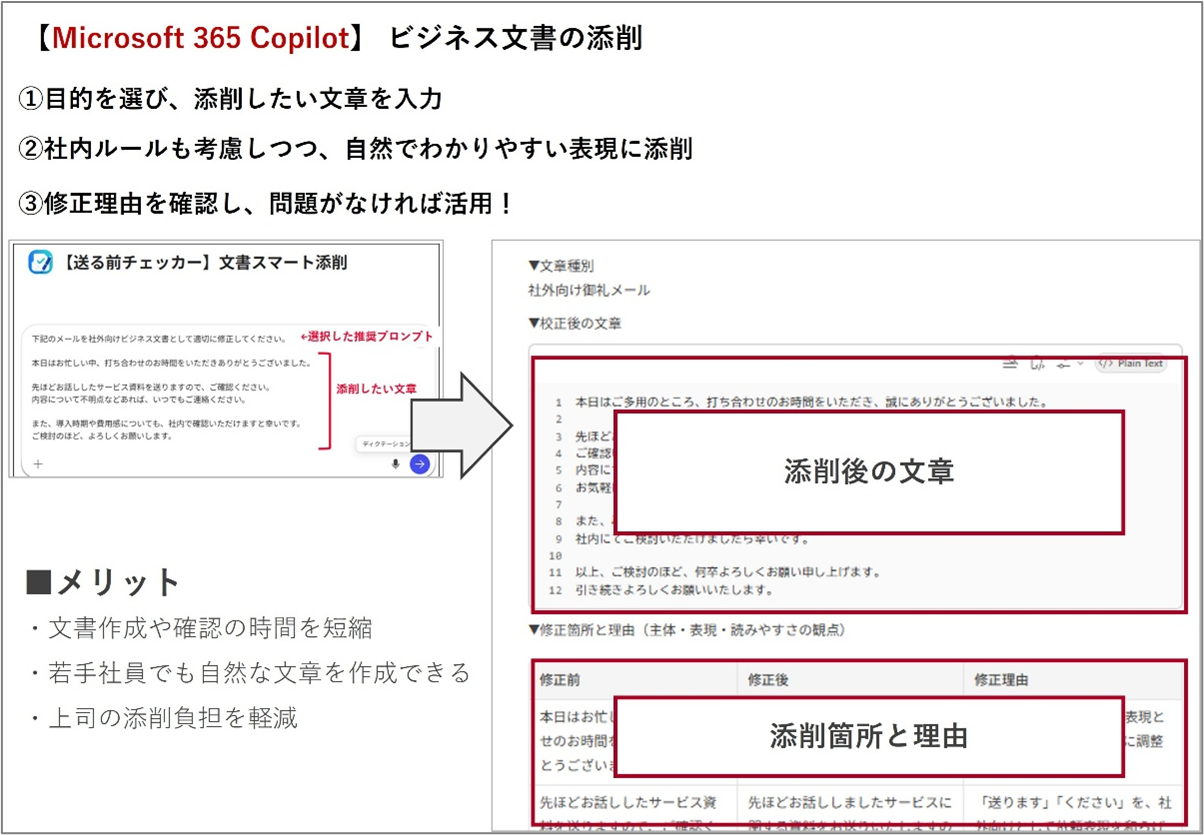
Task: Click the line 先ほどお話ししたサービス資料を送りますので
Action: [150, 386]
